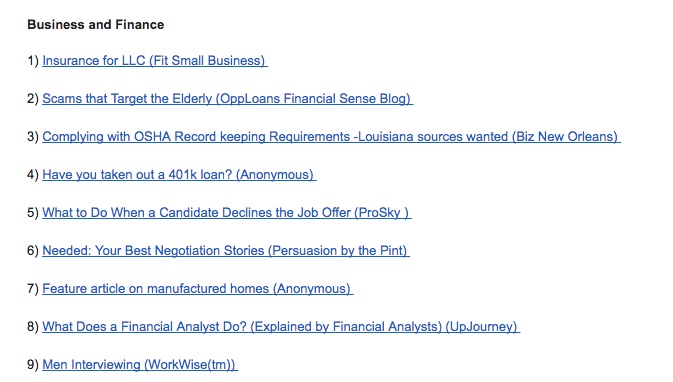This screenshot has width=673, height=382.
Task: Open the Insurance for LLC link
Action: click(x=155, y=61)
